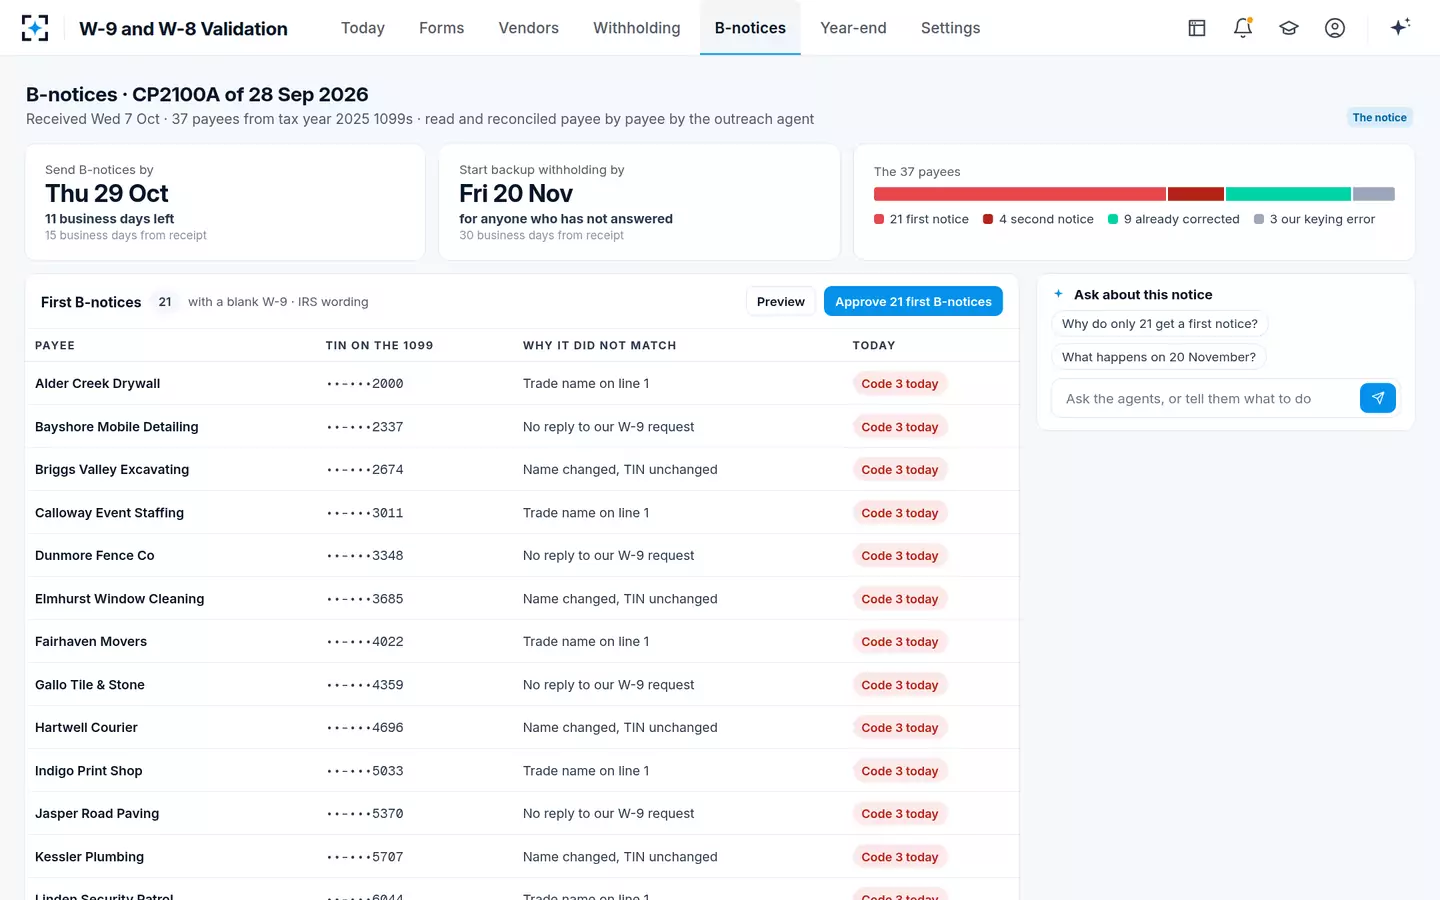
Task: Select payee Bayshore Mobile Detailing
Action: point(117,427)
